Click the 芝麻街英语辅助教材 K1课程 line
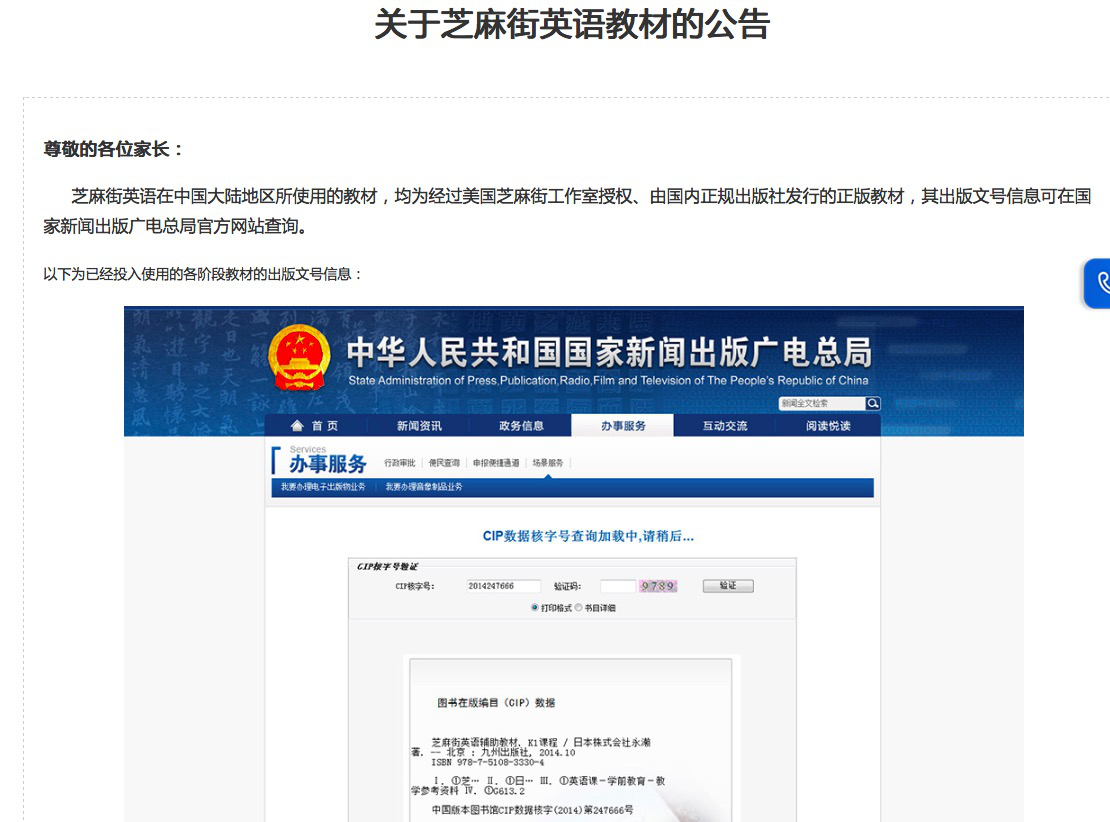Screen dimensions: 1110x822 541,742
